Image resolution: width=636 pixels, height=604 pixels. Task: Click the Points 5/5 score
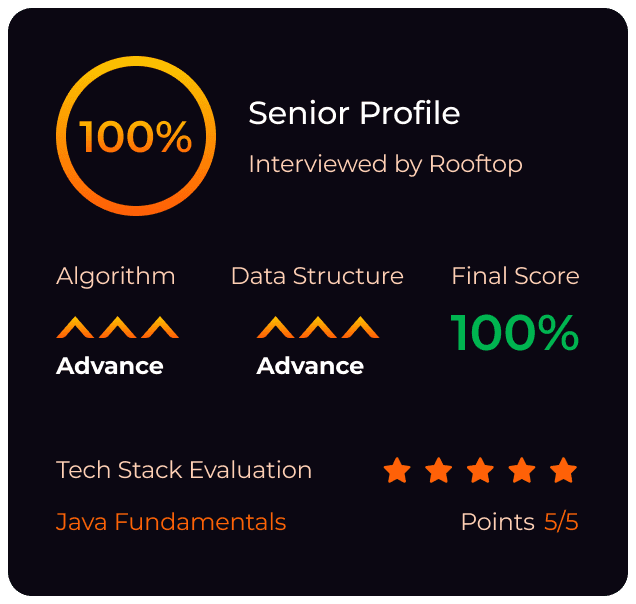click(519, 522)
